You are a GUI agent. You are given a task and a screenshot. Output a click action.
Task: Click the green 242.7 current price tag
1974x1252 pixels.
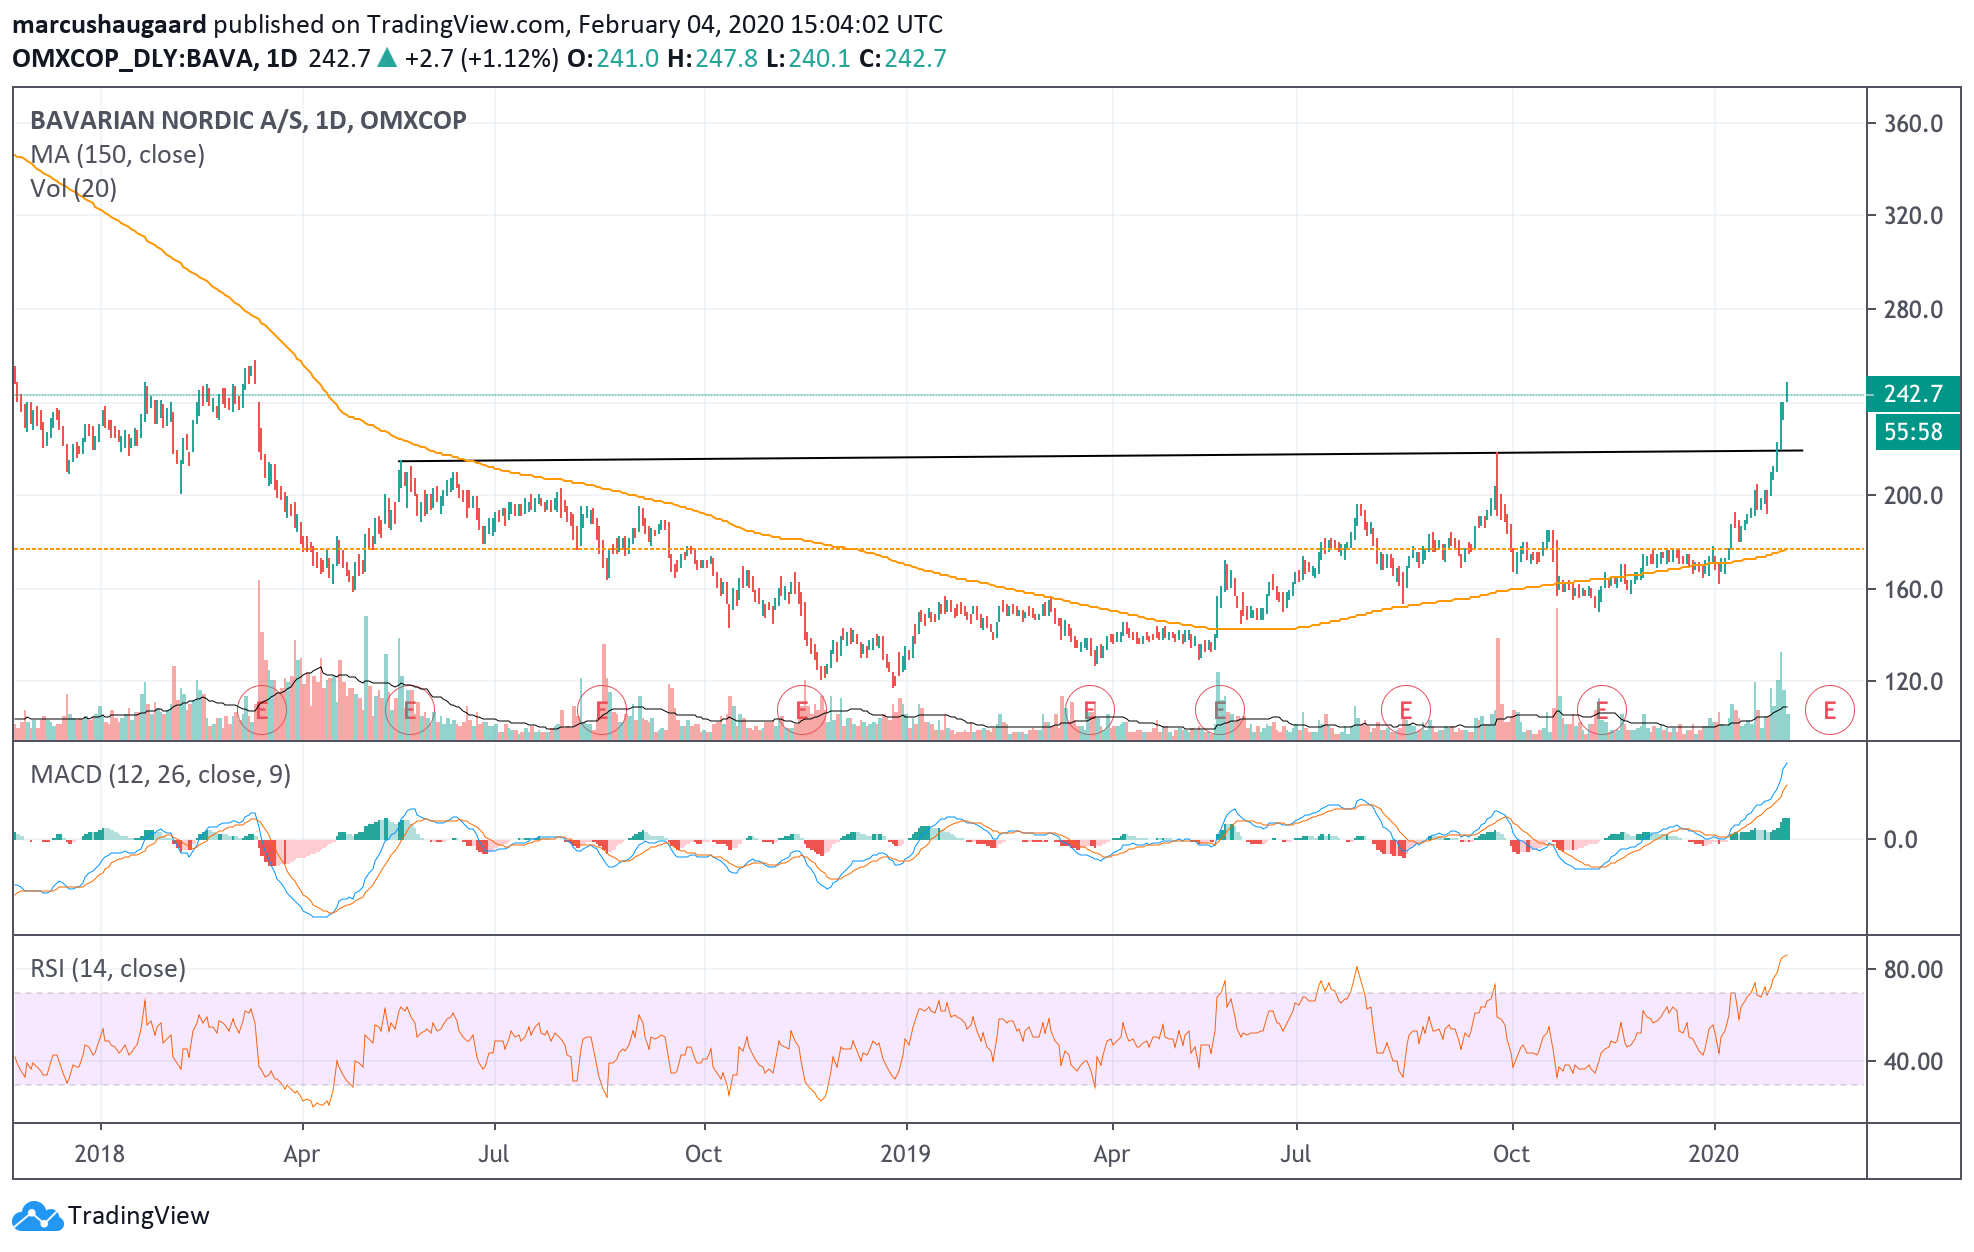pyautogui.click(x=1913, y=394)
